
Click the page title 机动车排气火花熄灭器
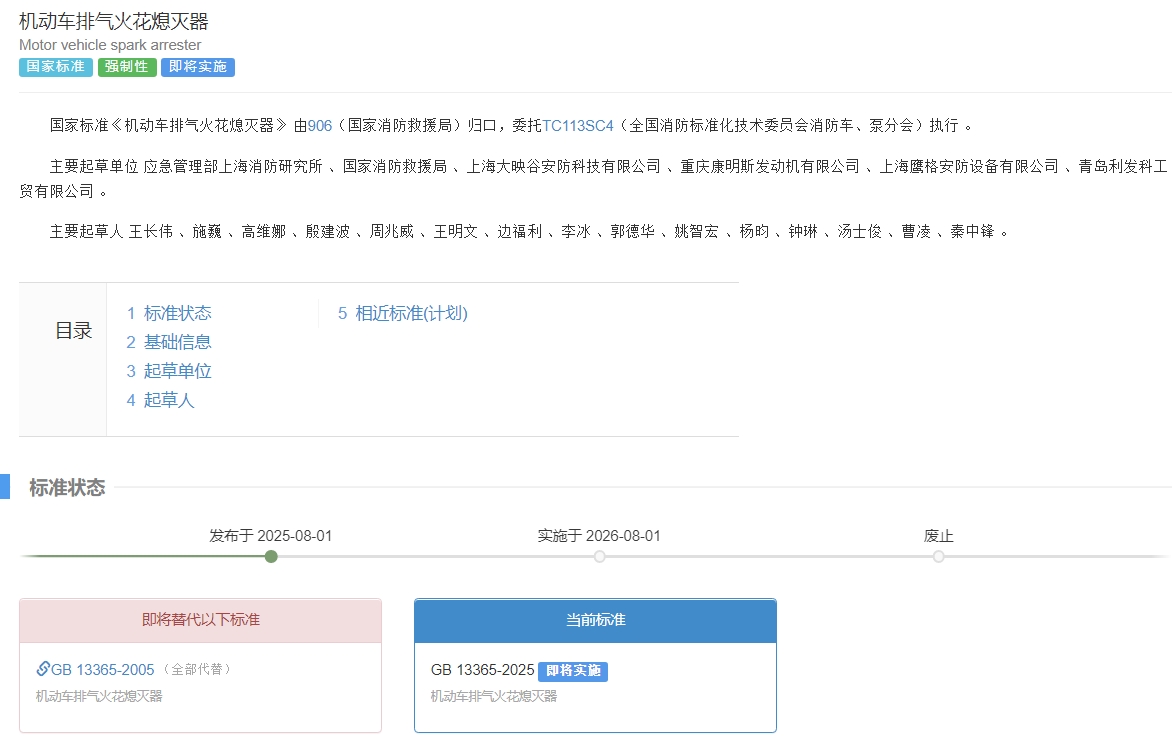point(114,21)
